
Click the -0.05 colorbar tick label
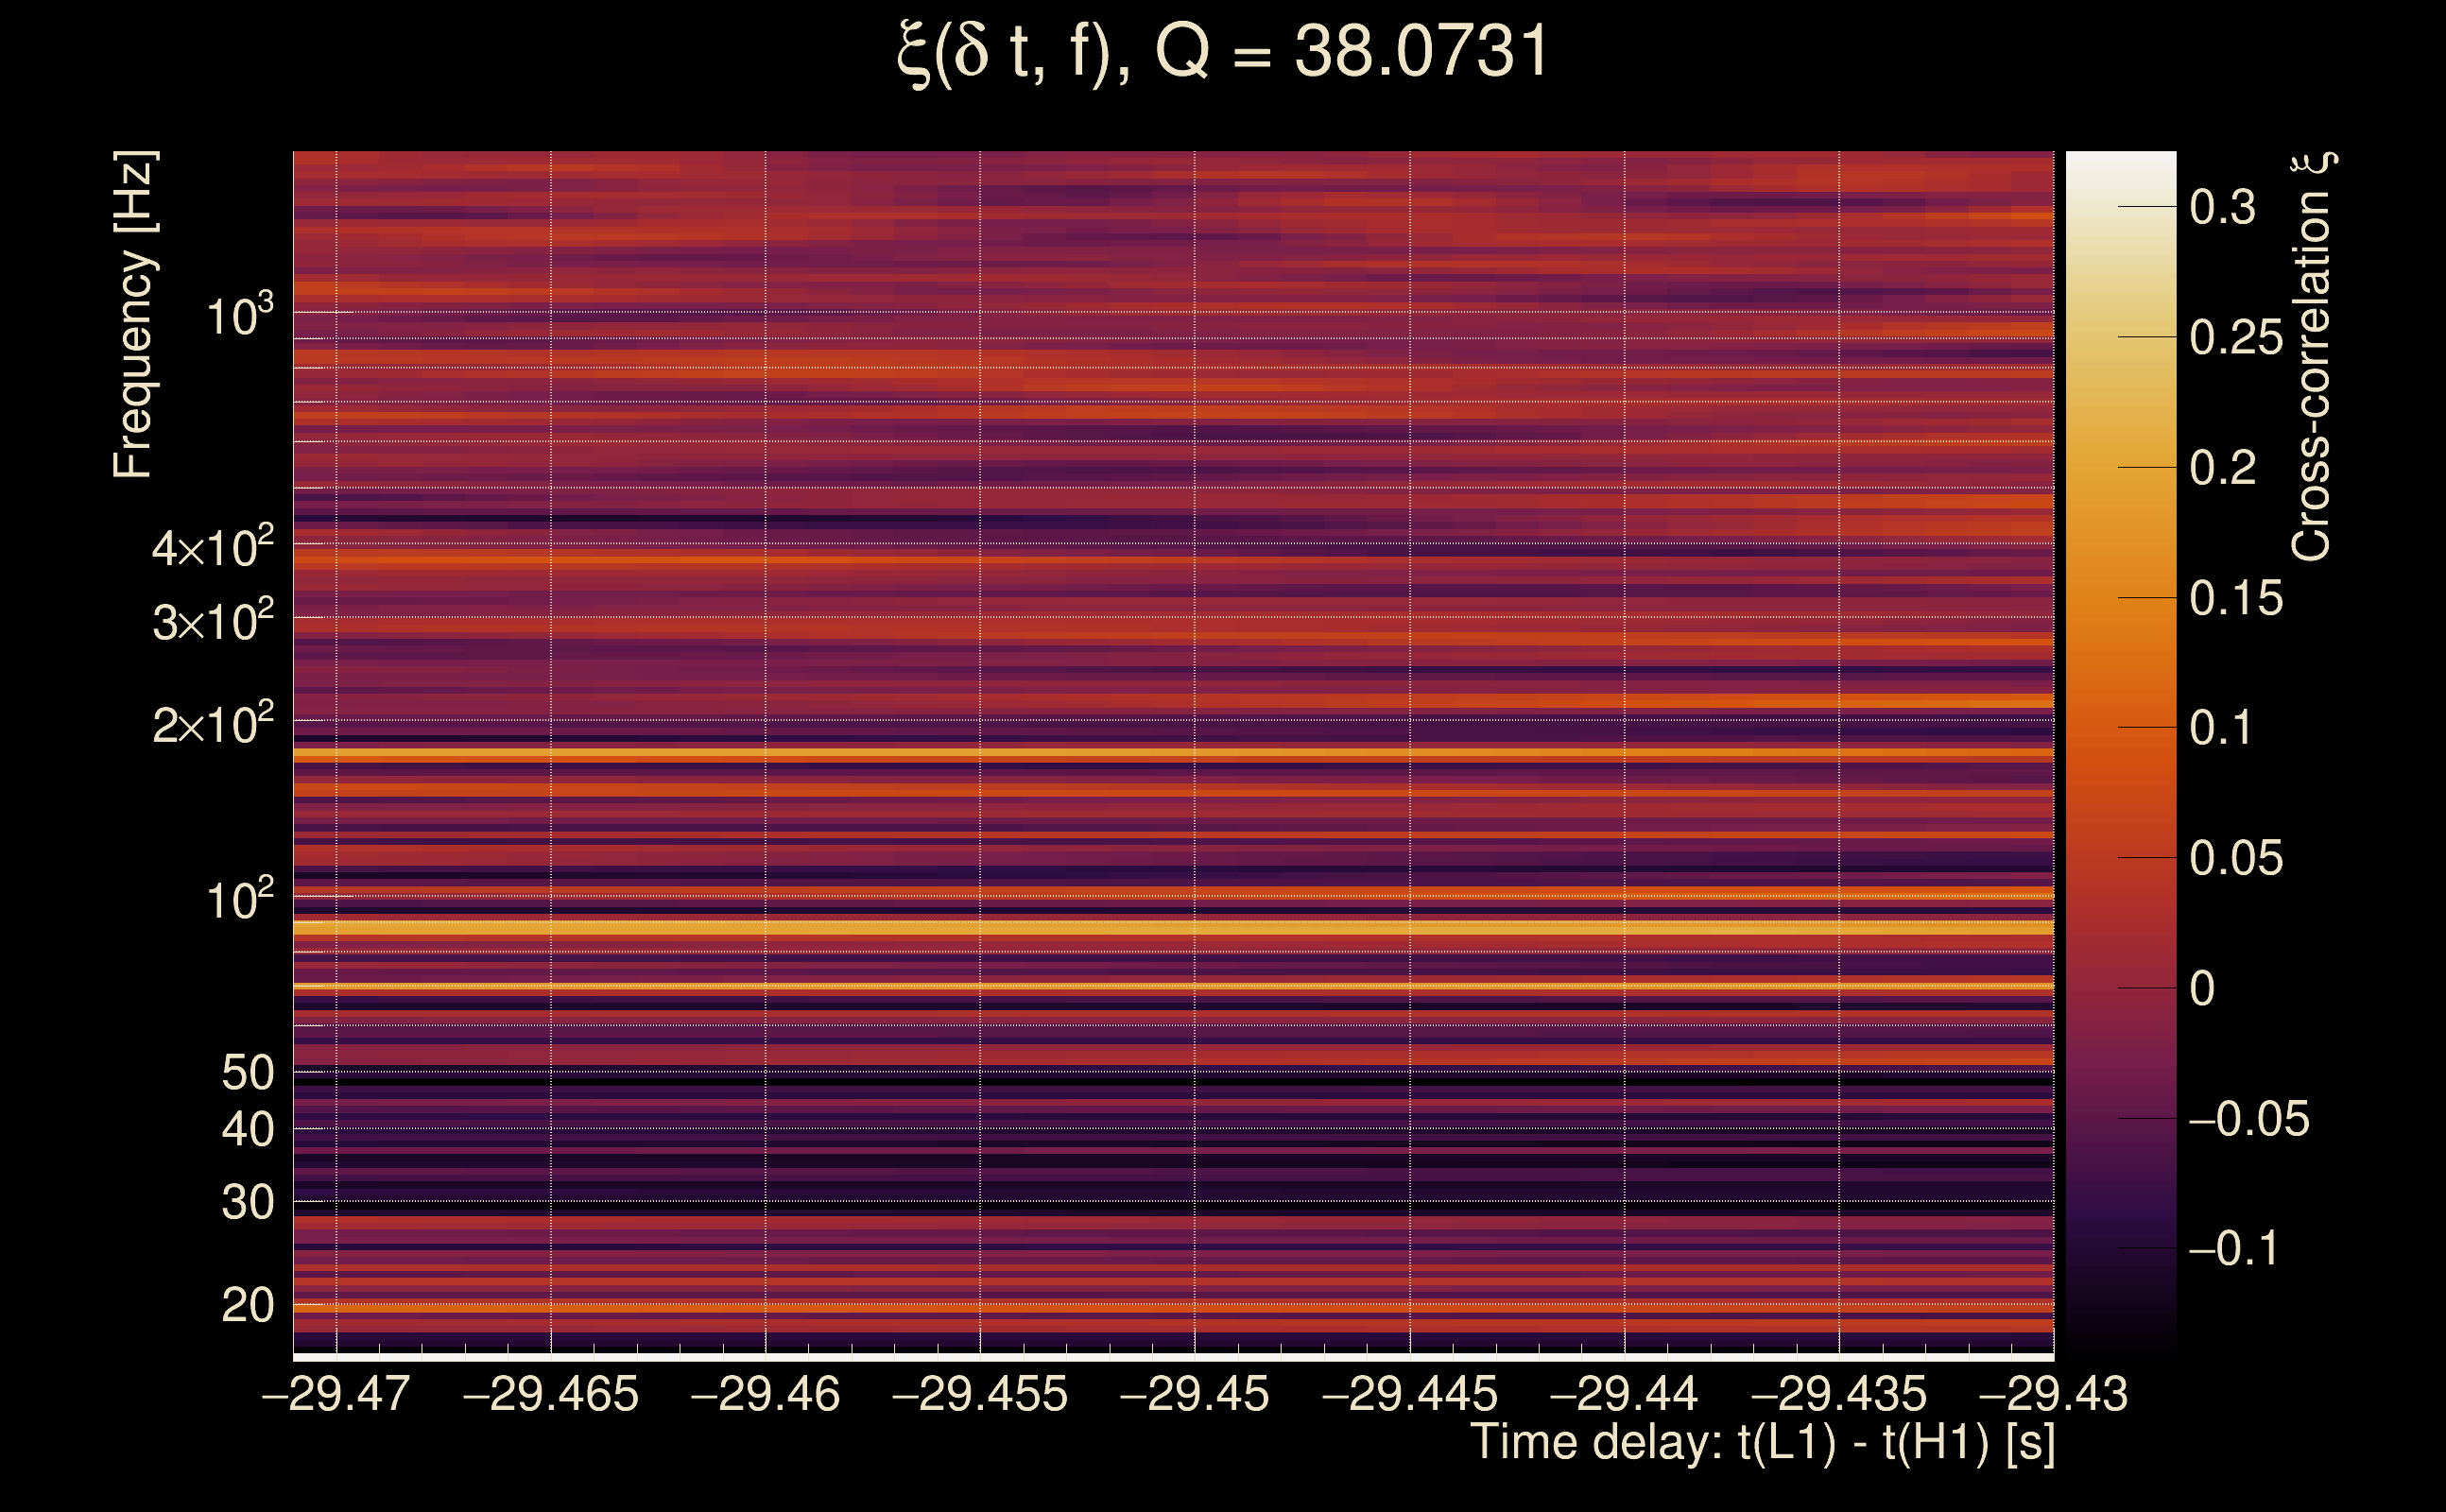coord(2248,1119)
